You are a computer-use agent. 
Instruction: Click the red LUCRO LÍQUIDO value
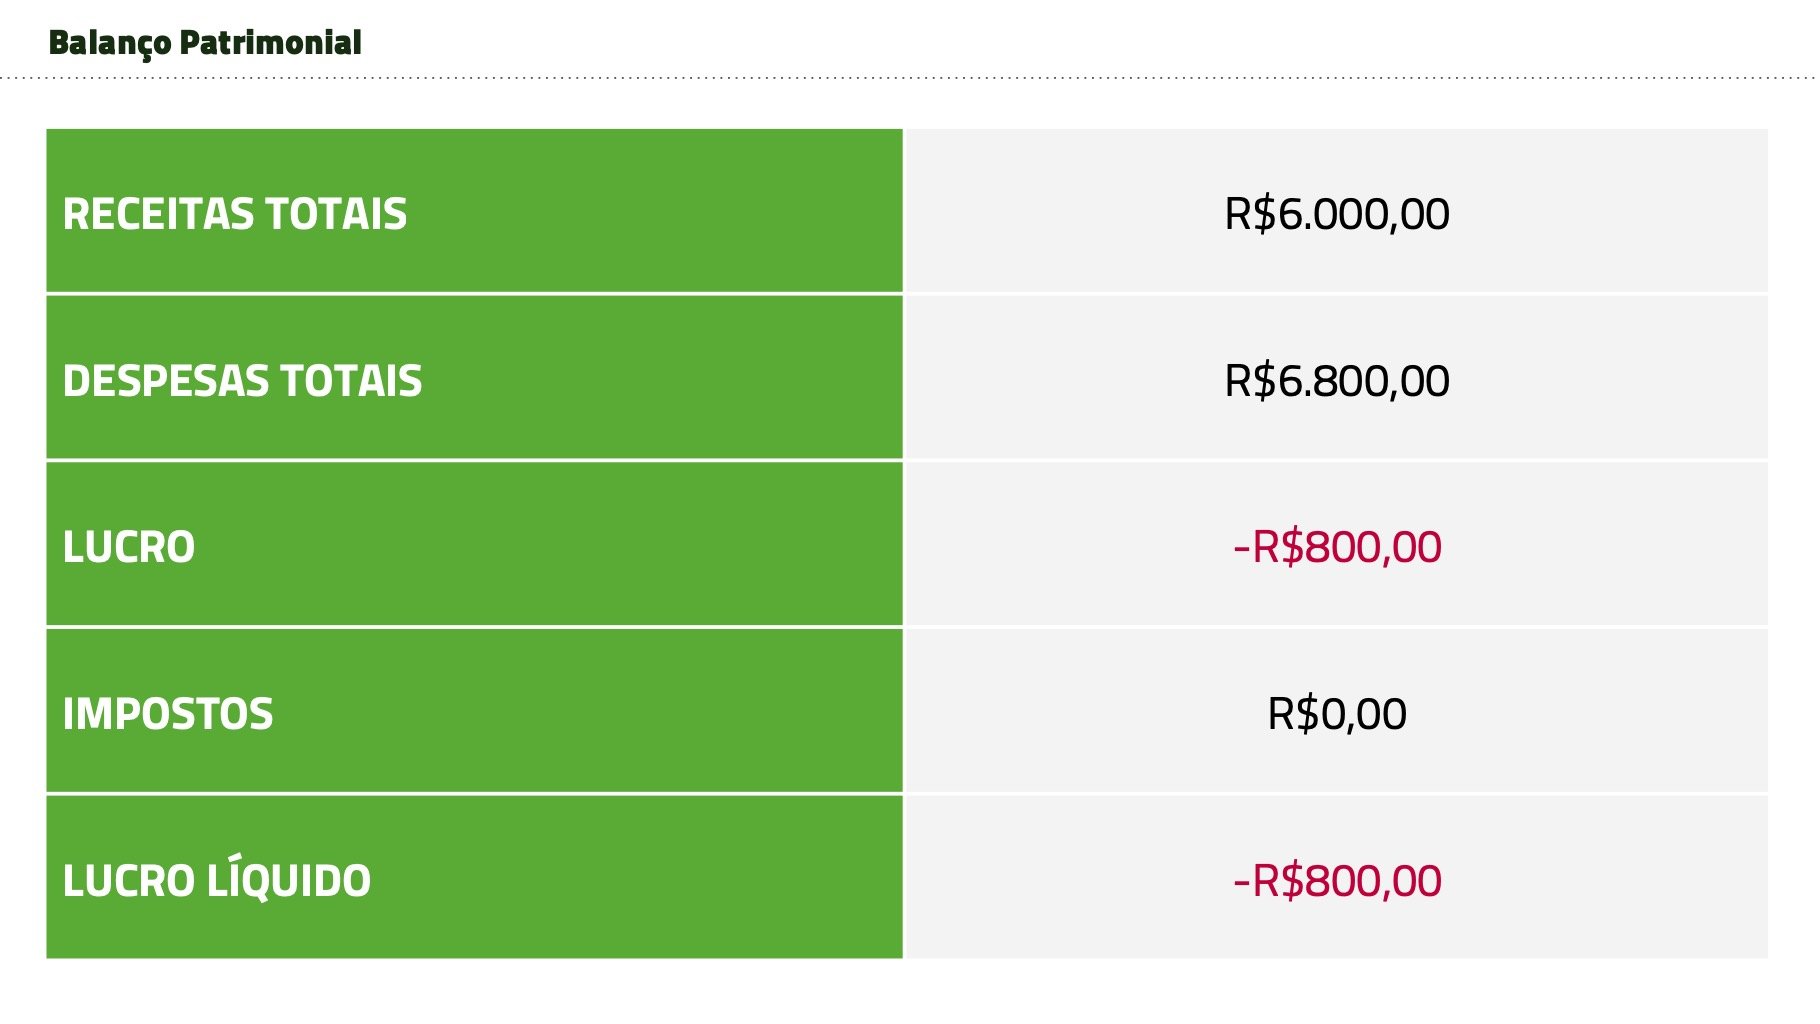tap(1336, 881)
